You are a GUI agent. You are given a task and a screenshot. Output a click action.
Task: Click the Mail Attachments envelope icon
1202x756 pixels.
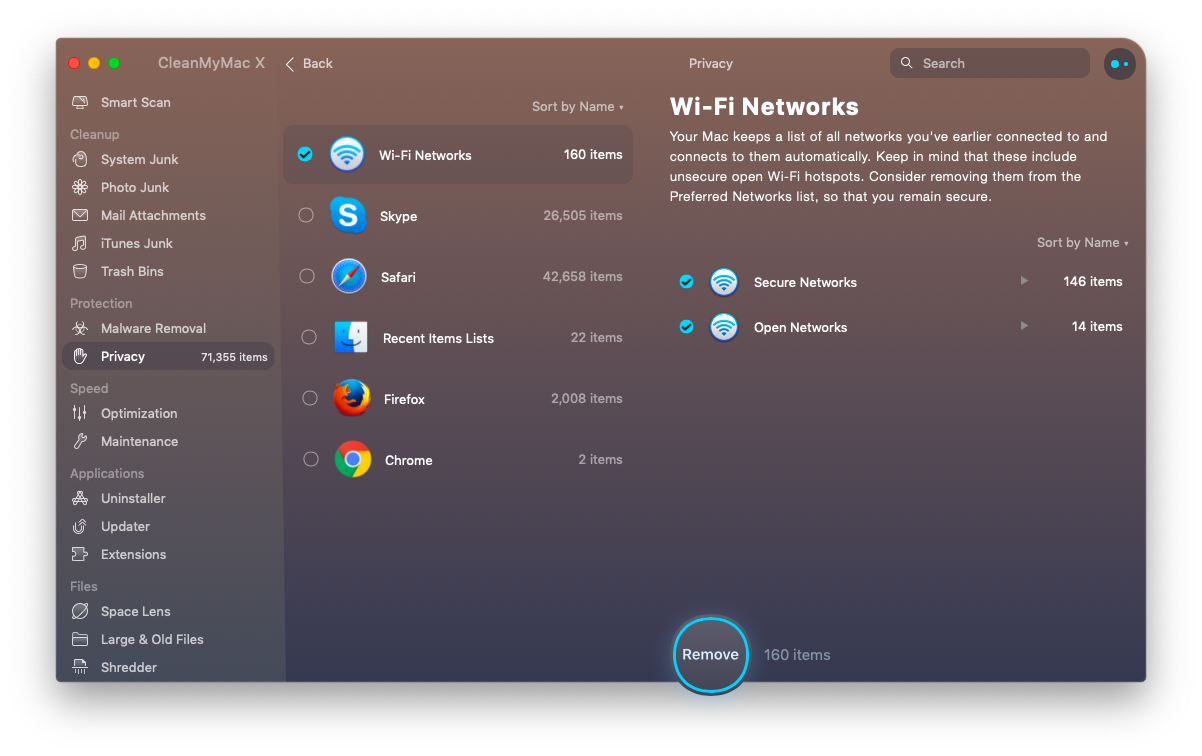coord(80,215)
